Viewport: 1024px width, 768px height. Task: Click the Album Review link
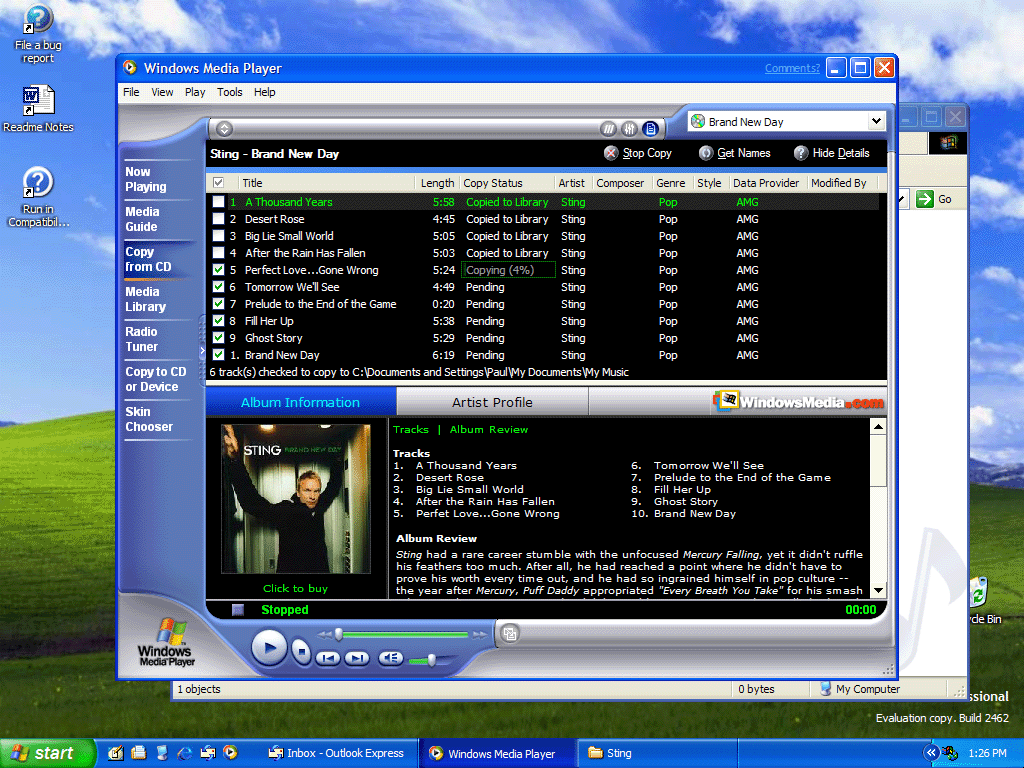pos(488,430)
